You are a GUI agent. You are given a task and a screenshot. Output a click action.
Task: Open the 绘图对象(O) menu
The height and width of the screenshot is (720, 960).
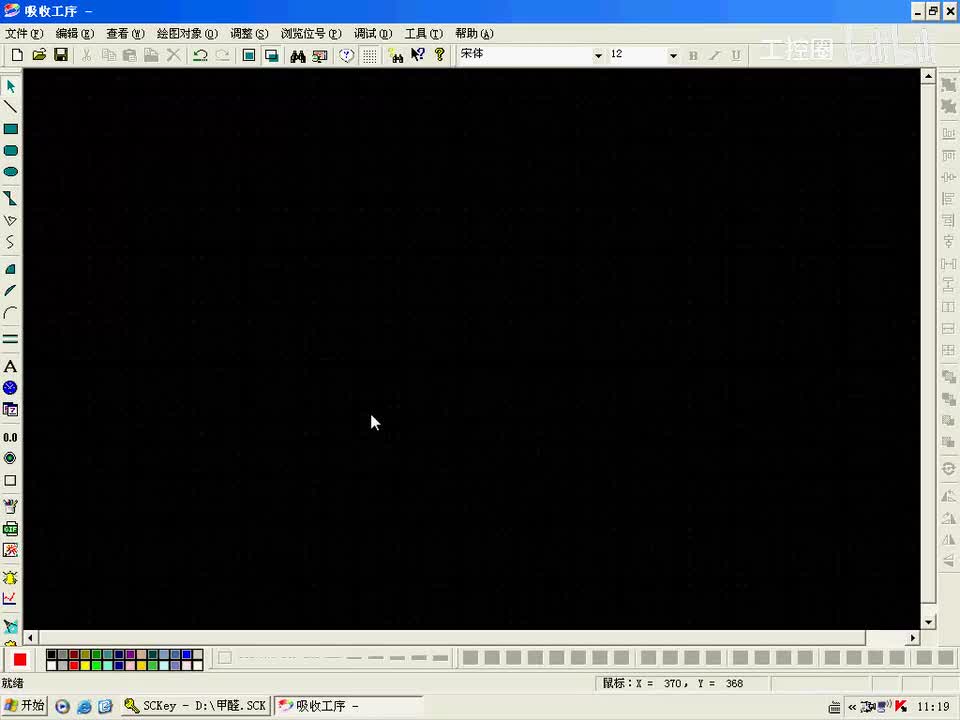[187, 34]
